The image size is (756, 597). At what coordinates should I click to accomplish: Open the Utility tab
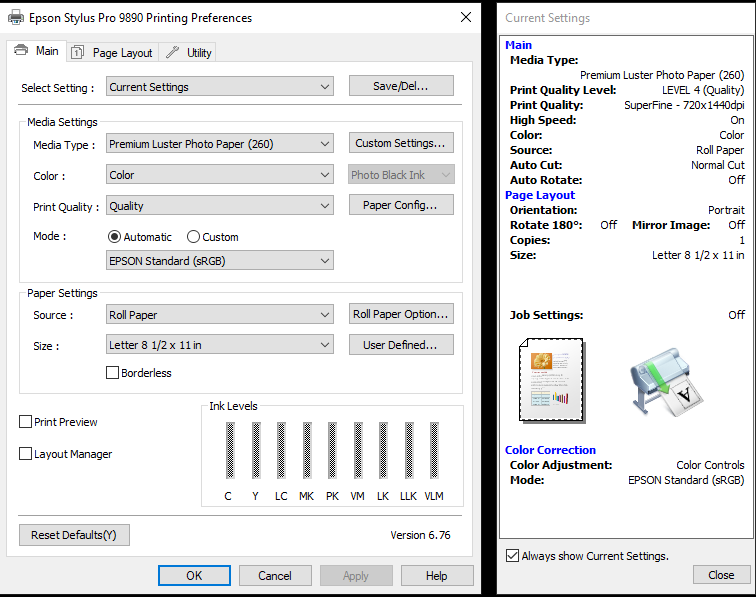(x=188, y=53)
